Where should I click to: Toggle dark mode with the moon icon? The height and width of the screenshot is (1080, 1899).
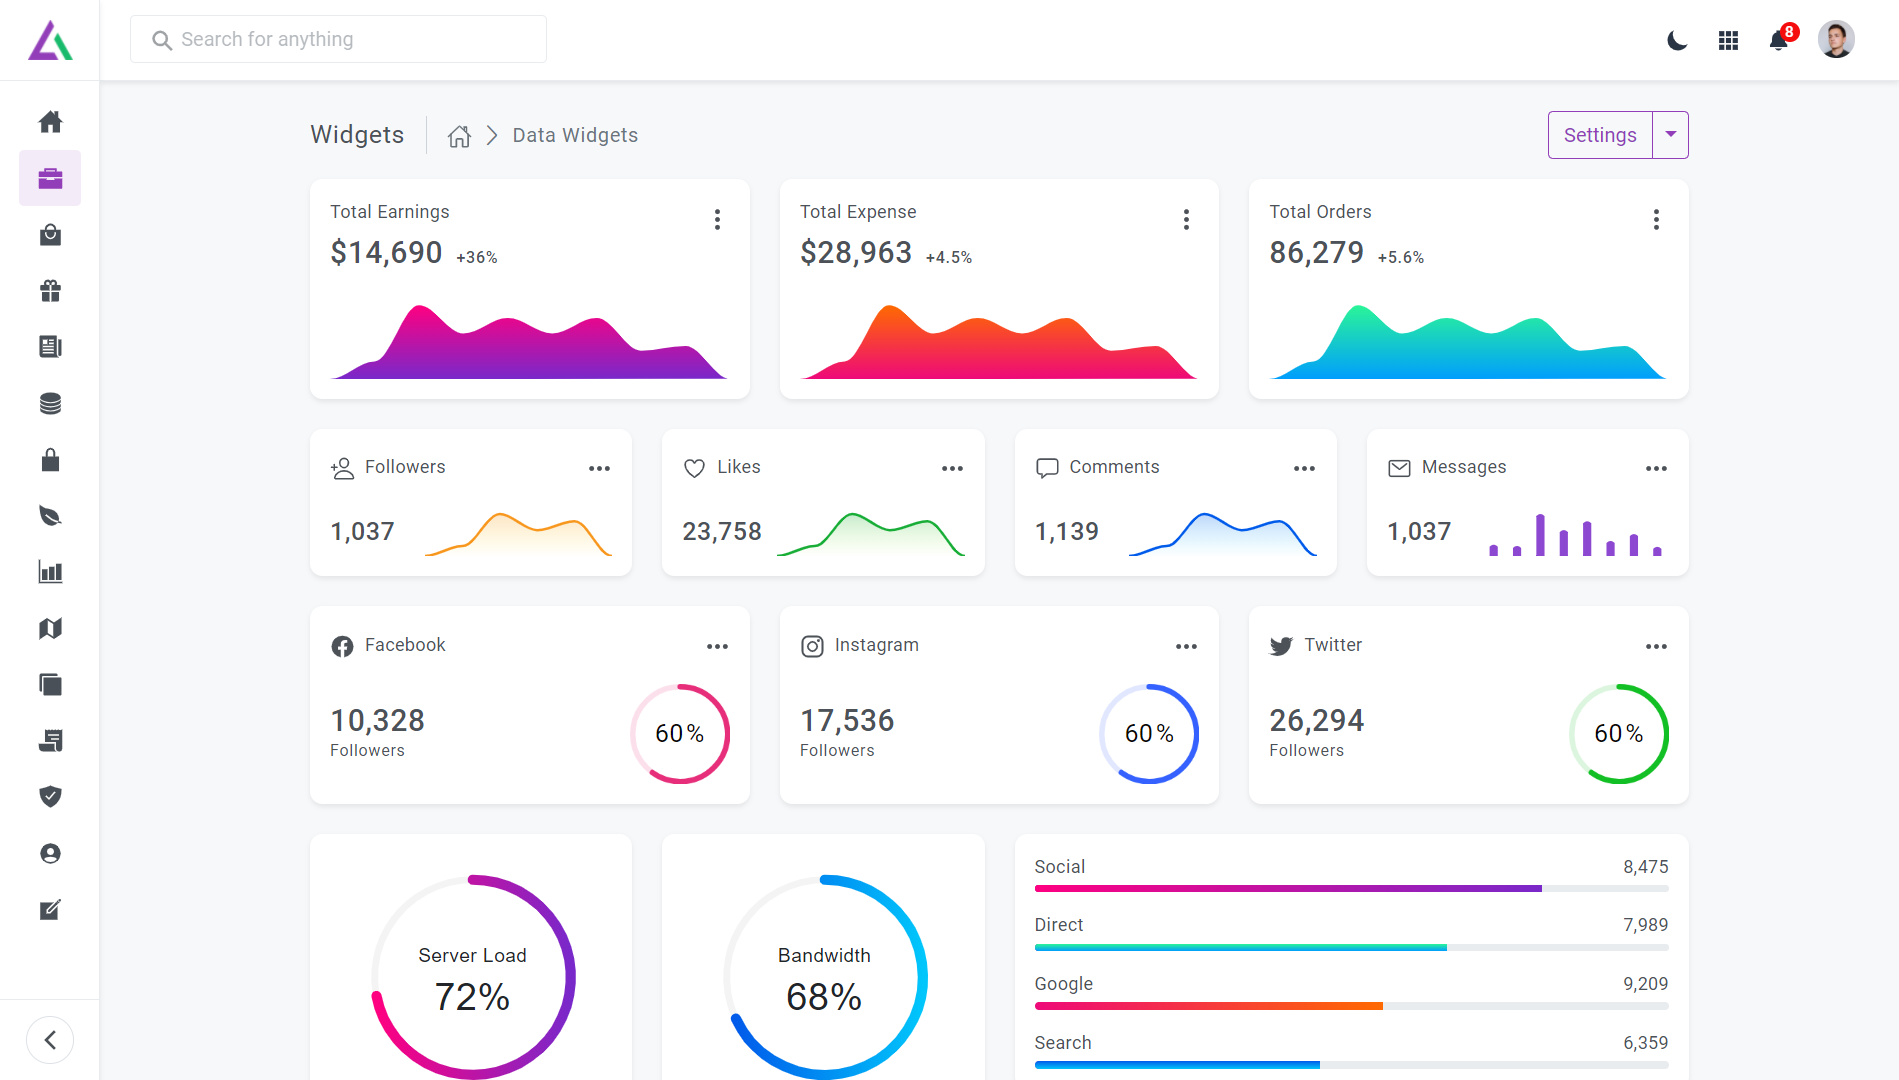[x=1677, y=40]
